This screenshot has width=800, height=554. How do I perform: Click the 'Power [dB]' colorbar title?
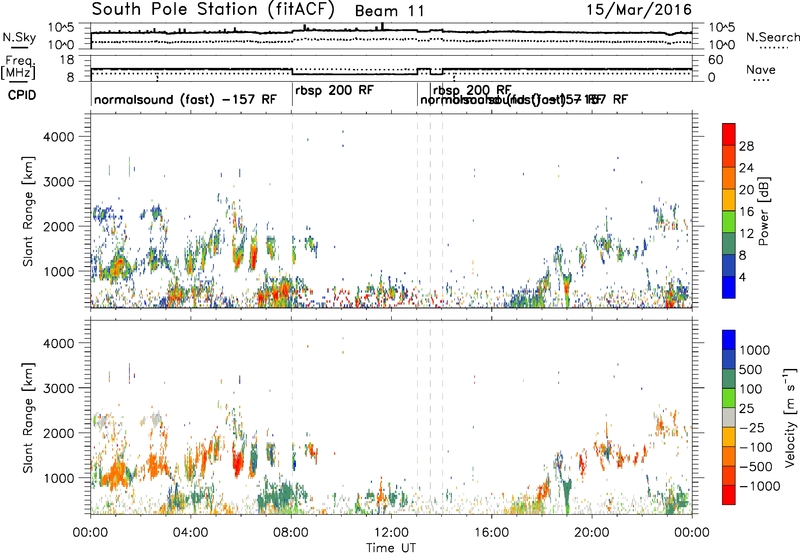click(763, 211)
